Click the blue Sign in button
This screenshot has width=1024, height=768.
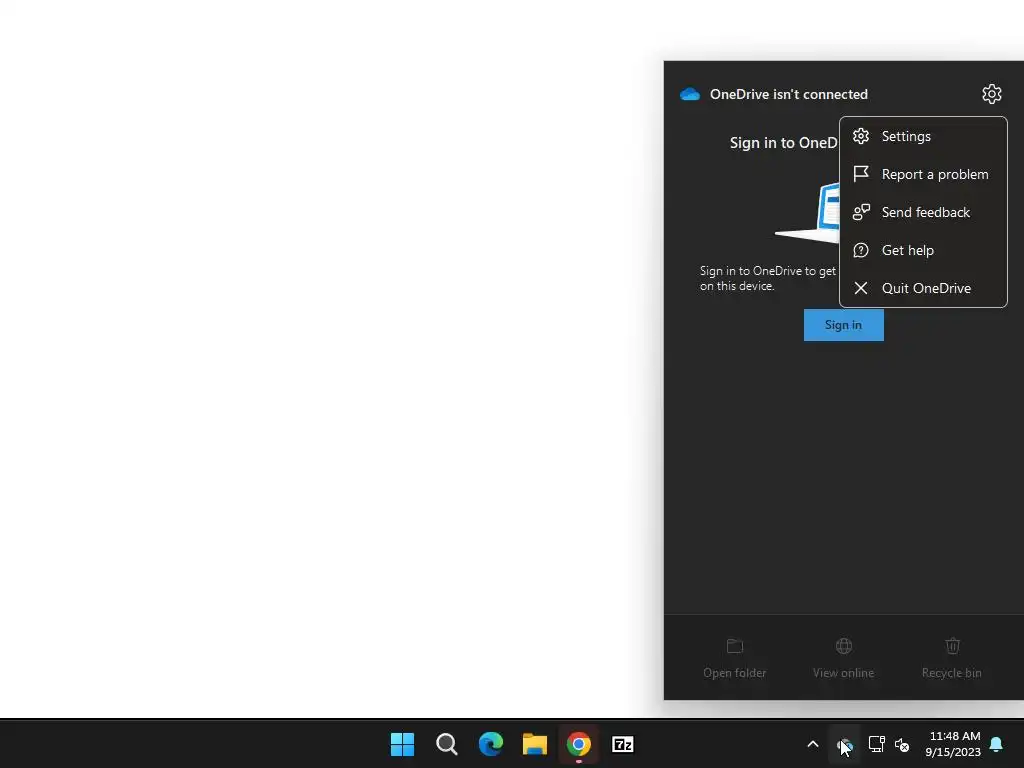pyautogui.click(x=843, y=325)
